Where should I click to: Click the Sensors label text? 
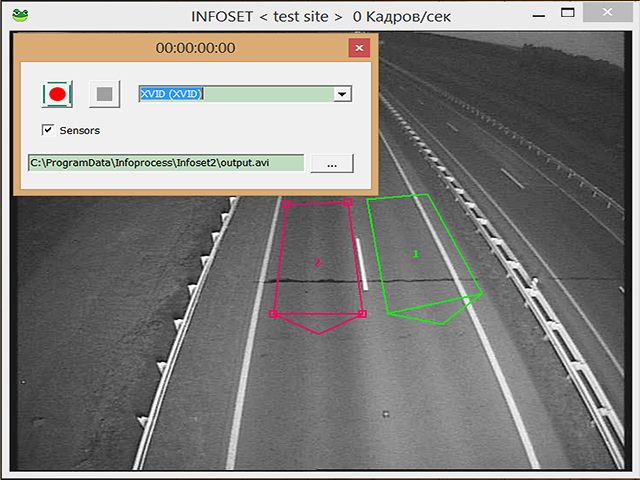[80, 130]
